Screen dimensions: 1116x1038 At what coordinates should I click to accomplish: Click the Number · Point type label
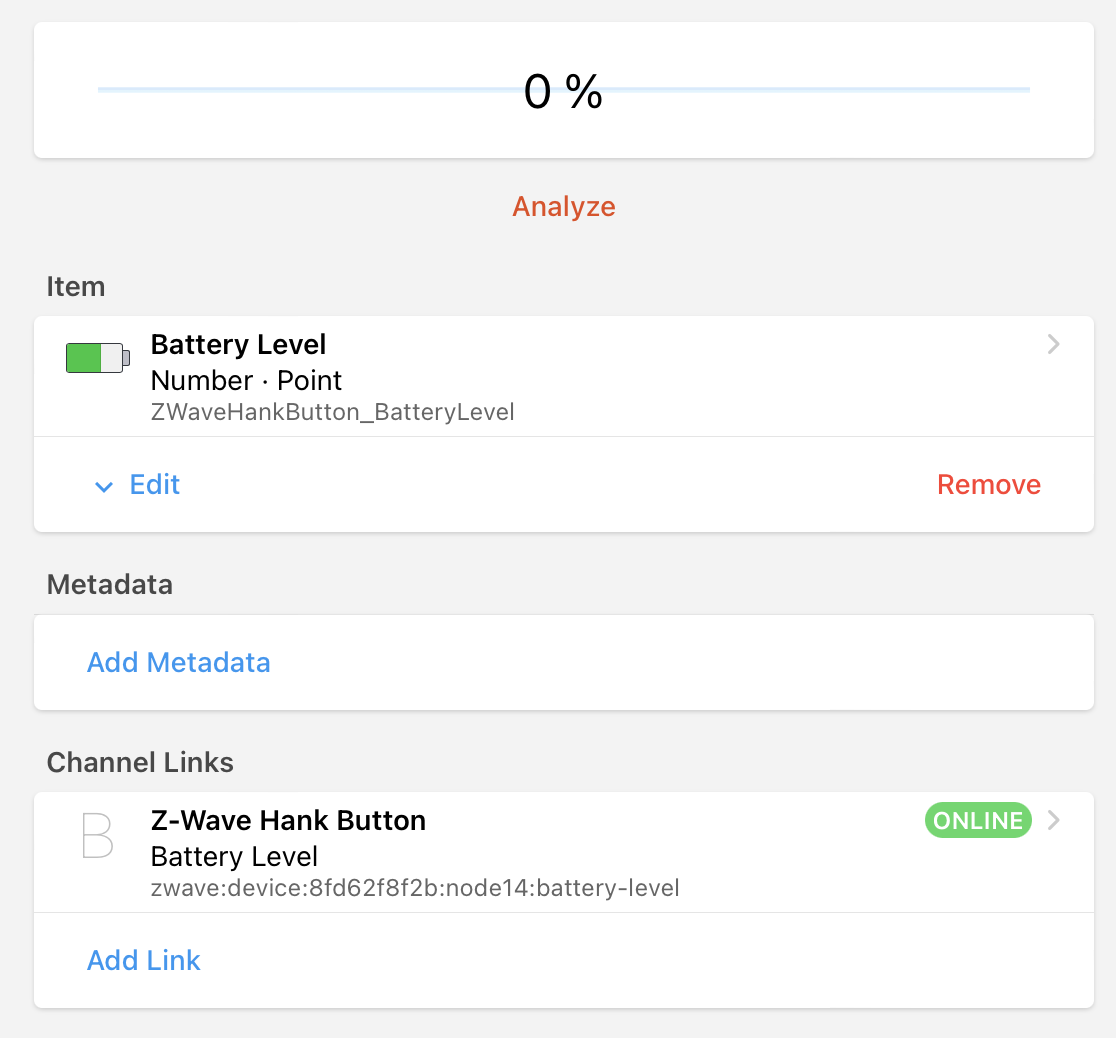(246, 381)
